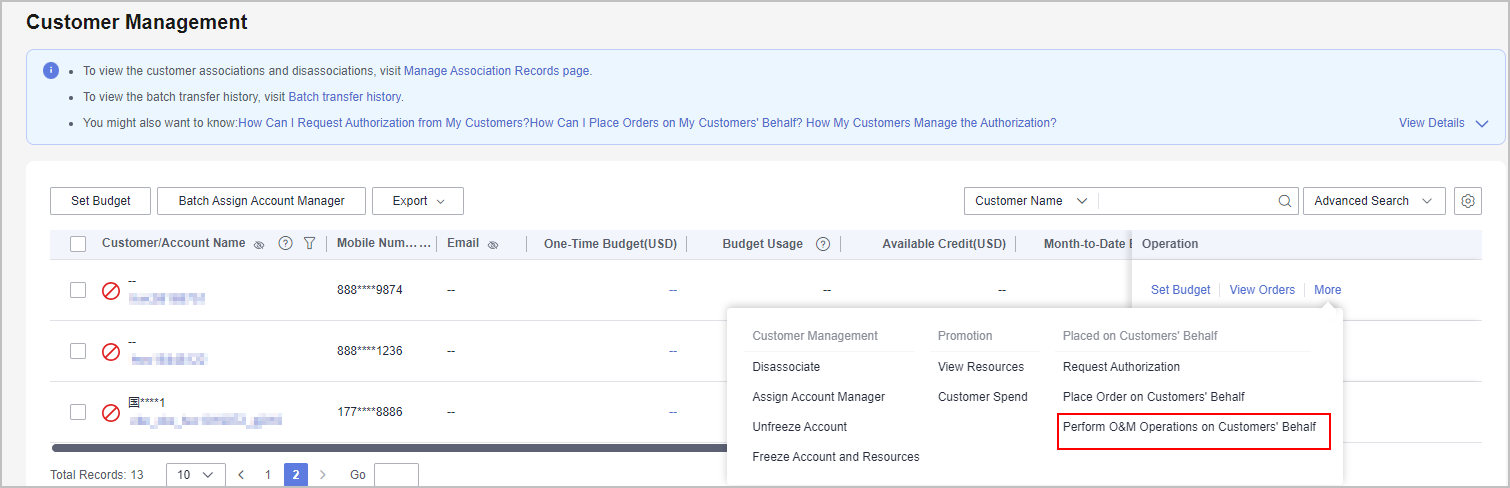Screen dimensions: 1510x488
Task: Expand the Advanced Search dropdown
Action: 1373,201
